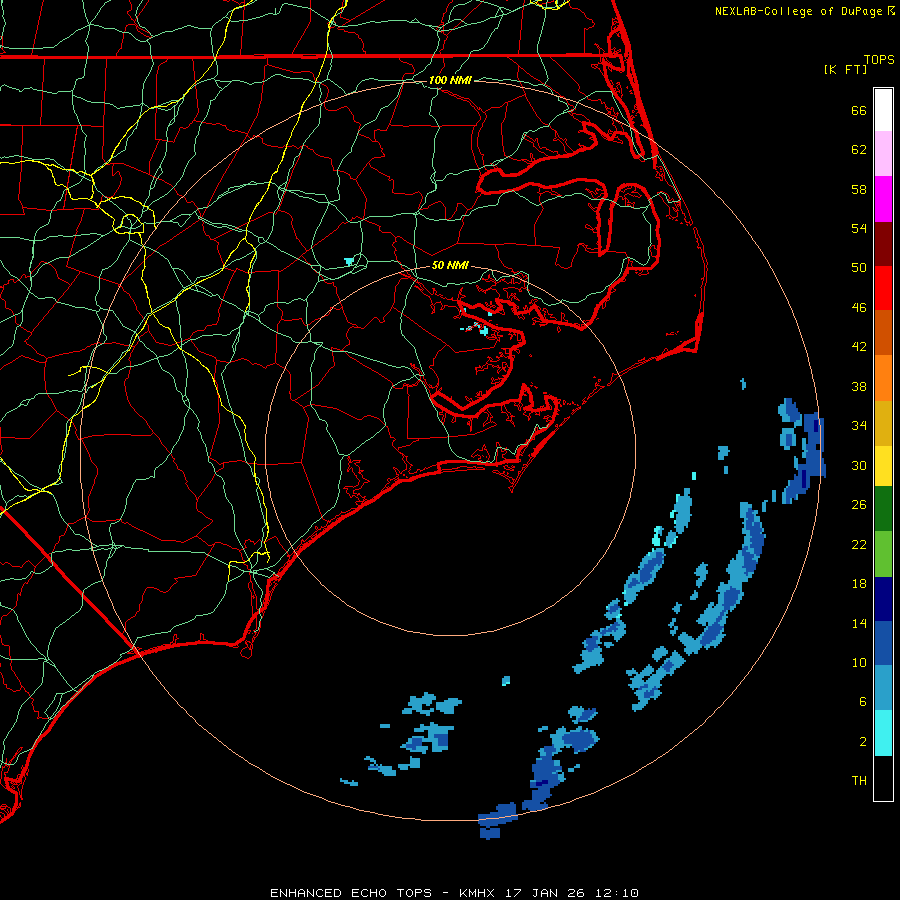The image size is (900, 900).
Task: Click the NEXLAB-College of DuPage text
Action: click(x=798, y=11)
